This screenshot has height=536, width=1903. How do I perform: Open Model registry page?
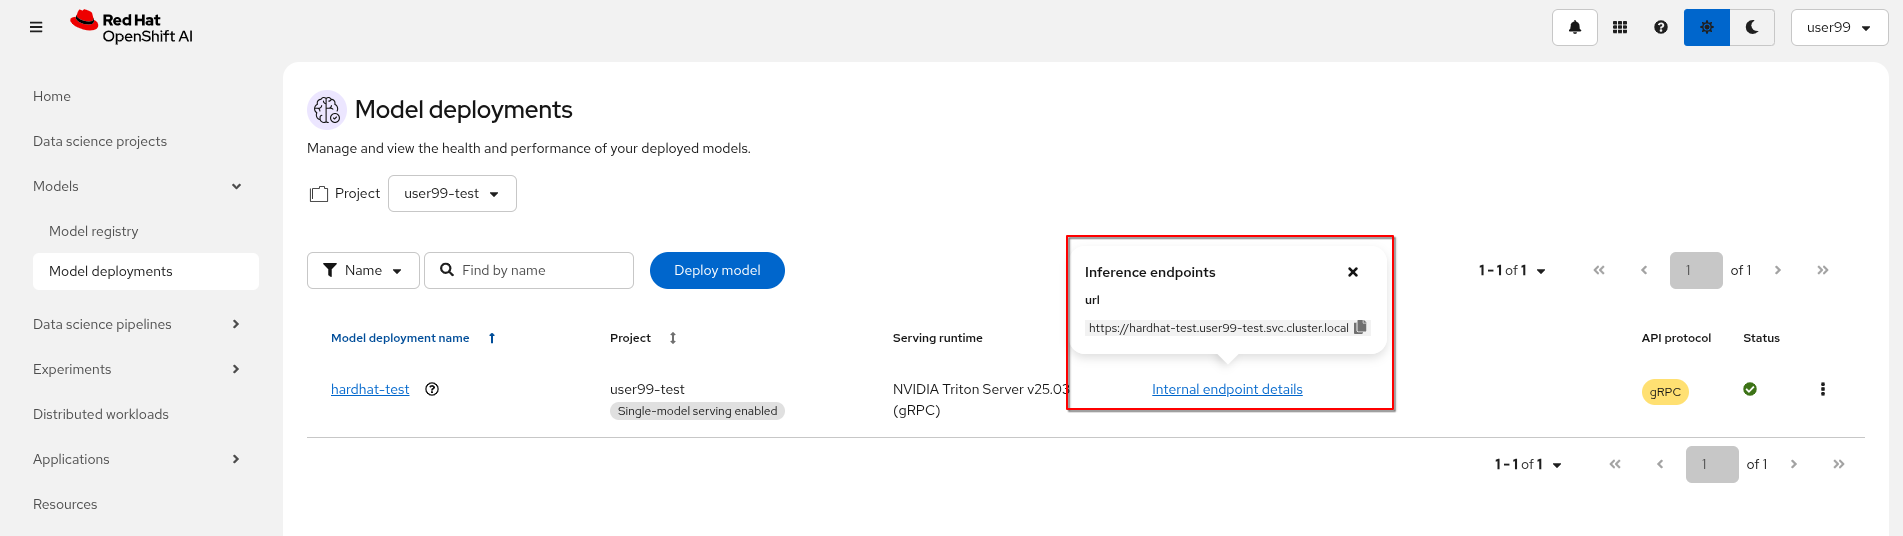94,231
